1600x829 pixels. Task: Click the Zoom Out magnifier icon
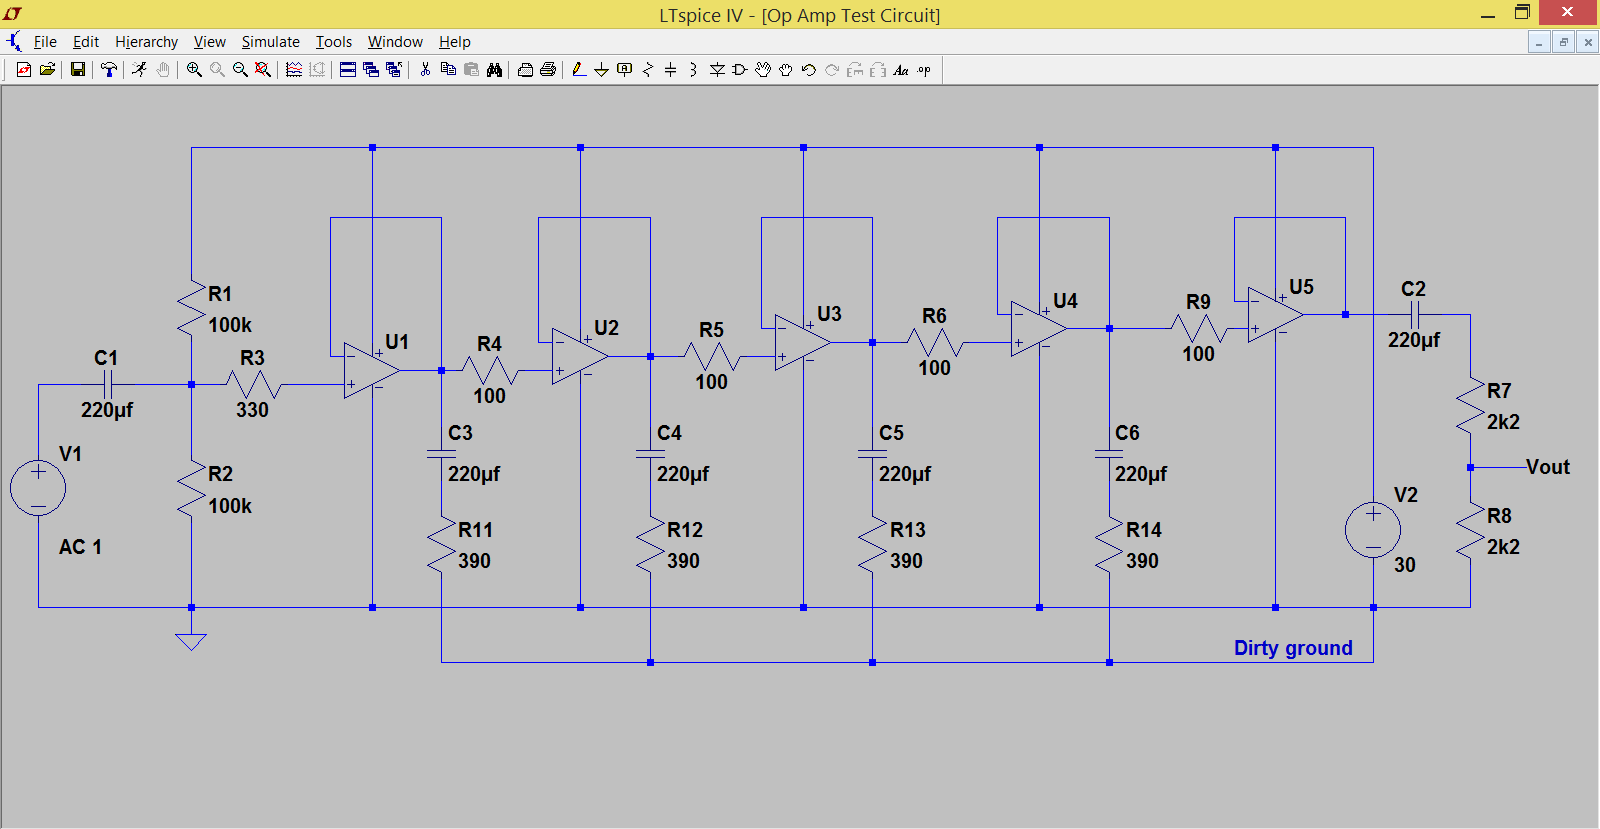(240, 69)
